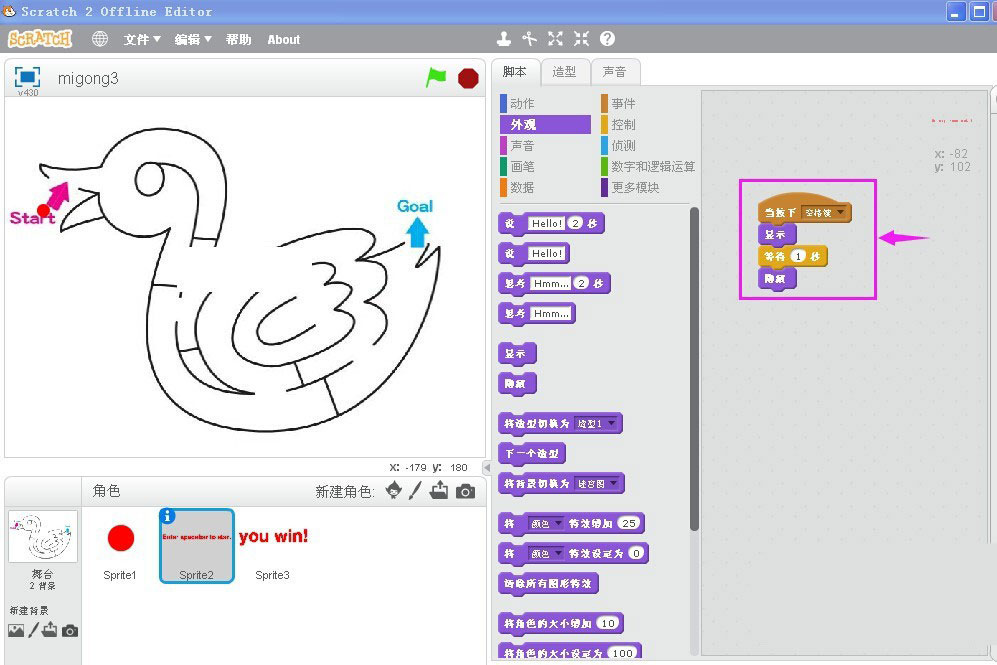
Task: Click the 下一个造型 block
Action: tap(532, 454)
